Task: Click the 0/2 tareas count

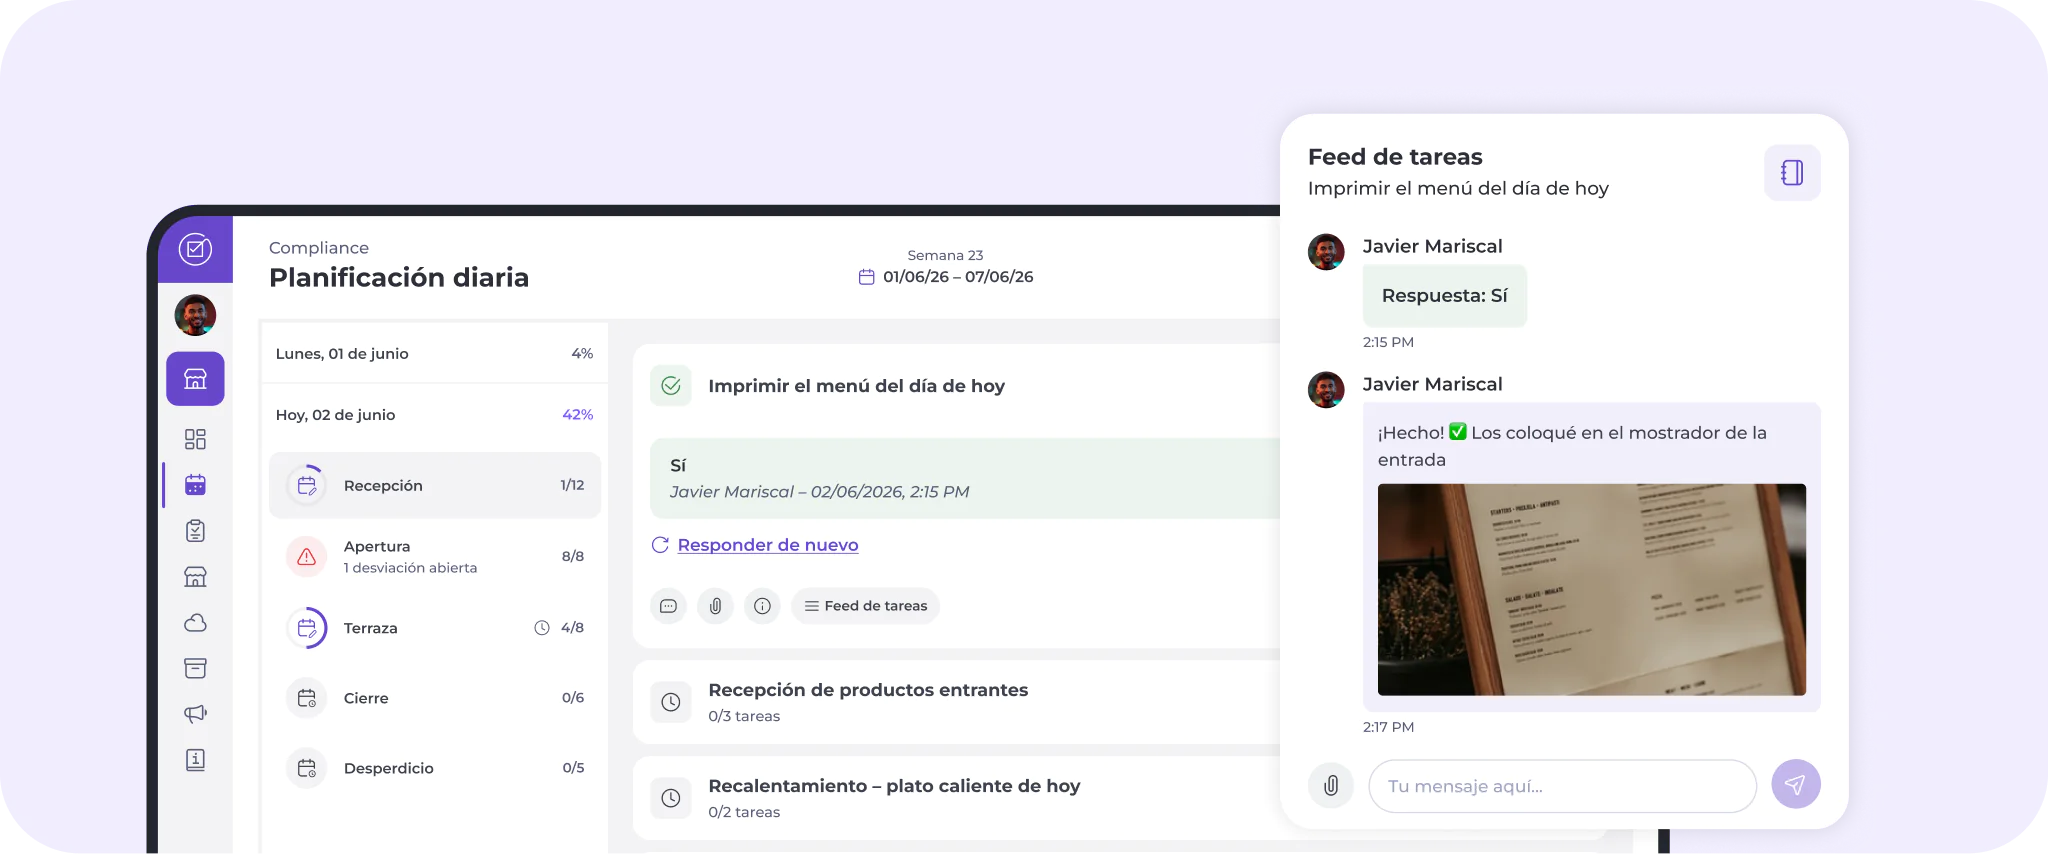Action: click(744, 812)
